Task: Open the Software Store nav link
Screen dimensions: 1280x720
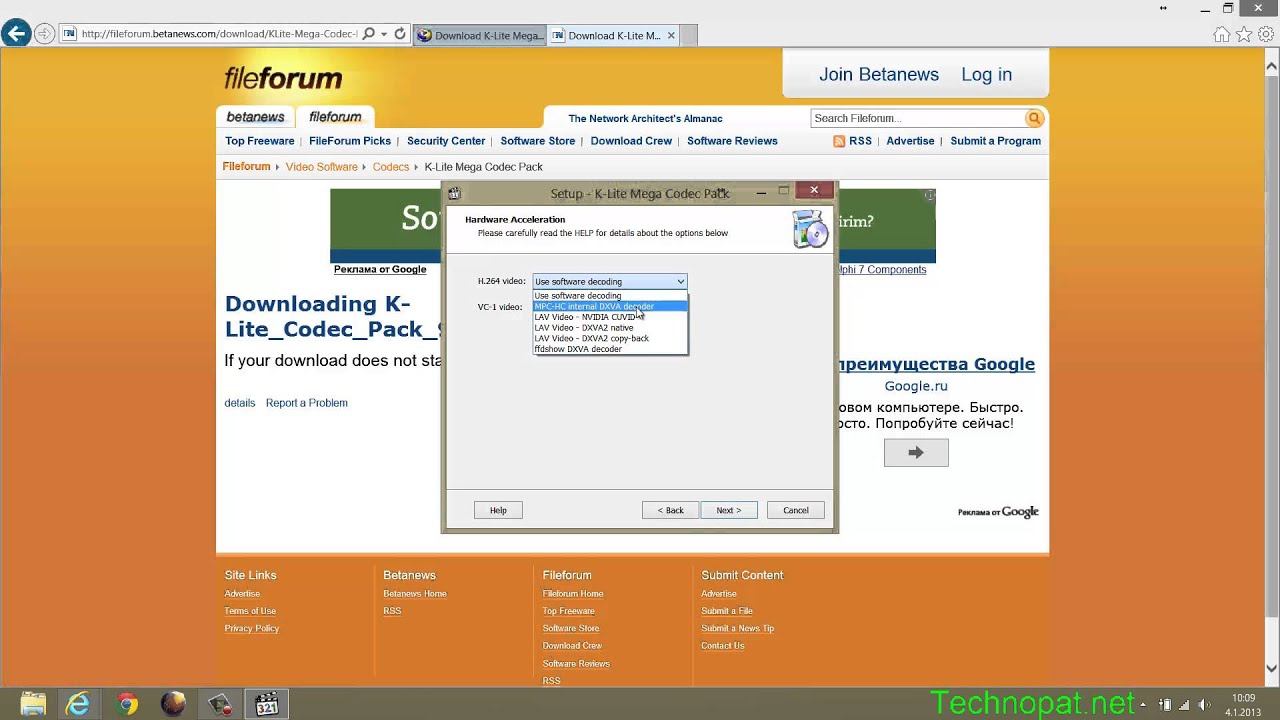Action: point(538,141)
